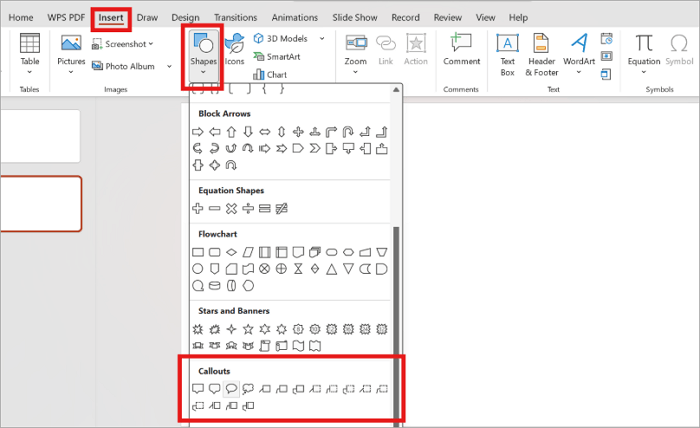Choose the Rectangular callout shape
700x428 pixels.
pos(198,389)
